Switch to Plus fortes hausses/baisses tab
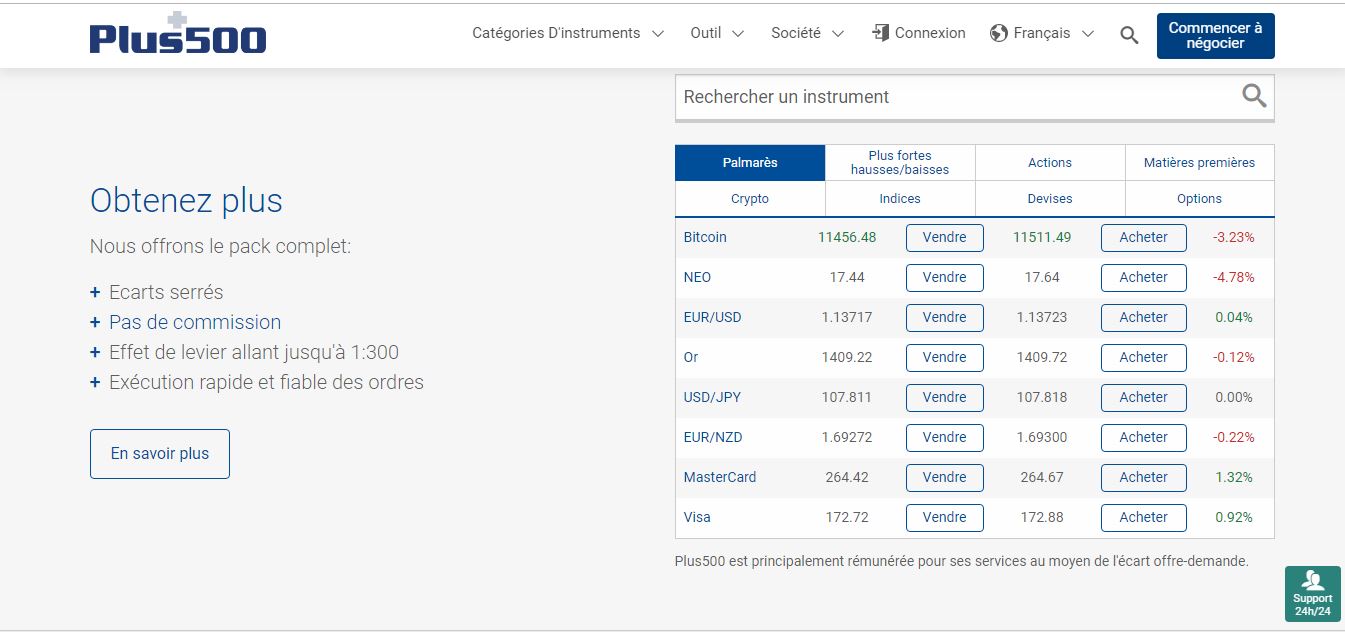The height and width of the screenshot is (632, 1345). [900, 162]
